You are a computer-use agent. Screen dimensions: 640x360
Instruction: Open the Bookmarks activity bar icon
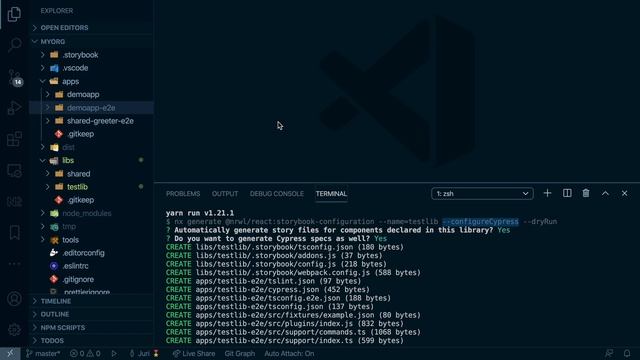(14, 233)
